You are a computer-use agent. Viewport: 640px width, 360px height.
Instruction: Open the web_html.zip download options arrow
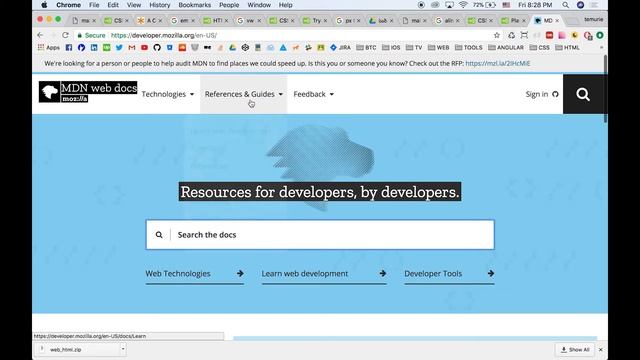[x=123, y=349]
